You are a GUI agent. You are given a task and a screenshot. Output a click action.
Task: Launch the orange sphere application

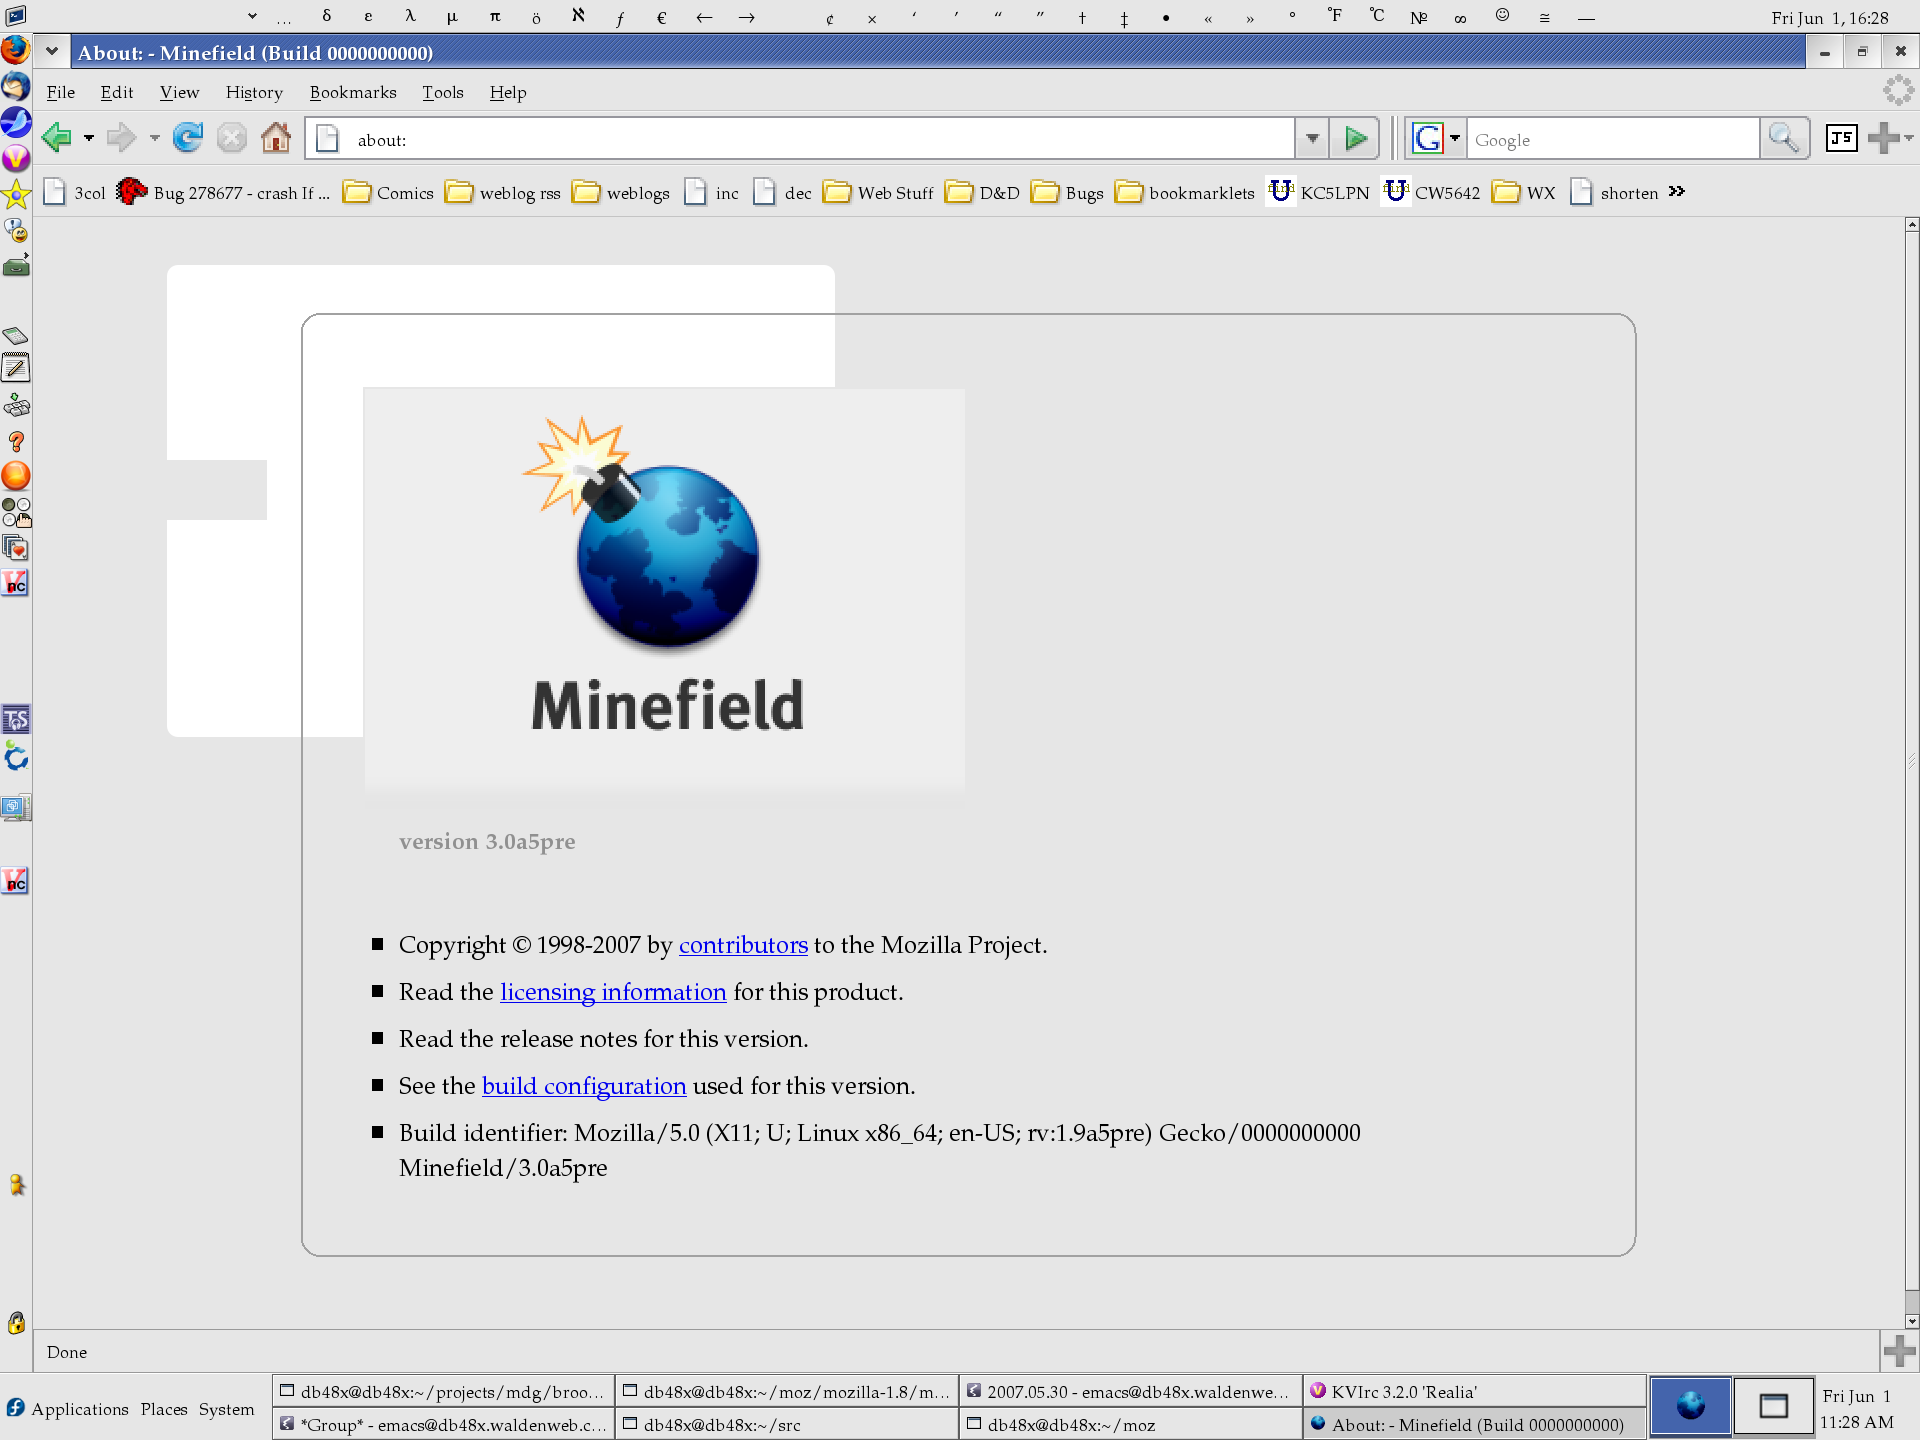click(x=16, y=476)
